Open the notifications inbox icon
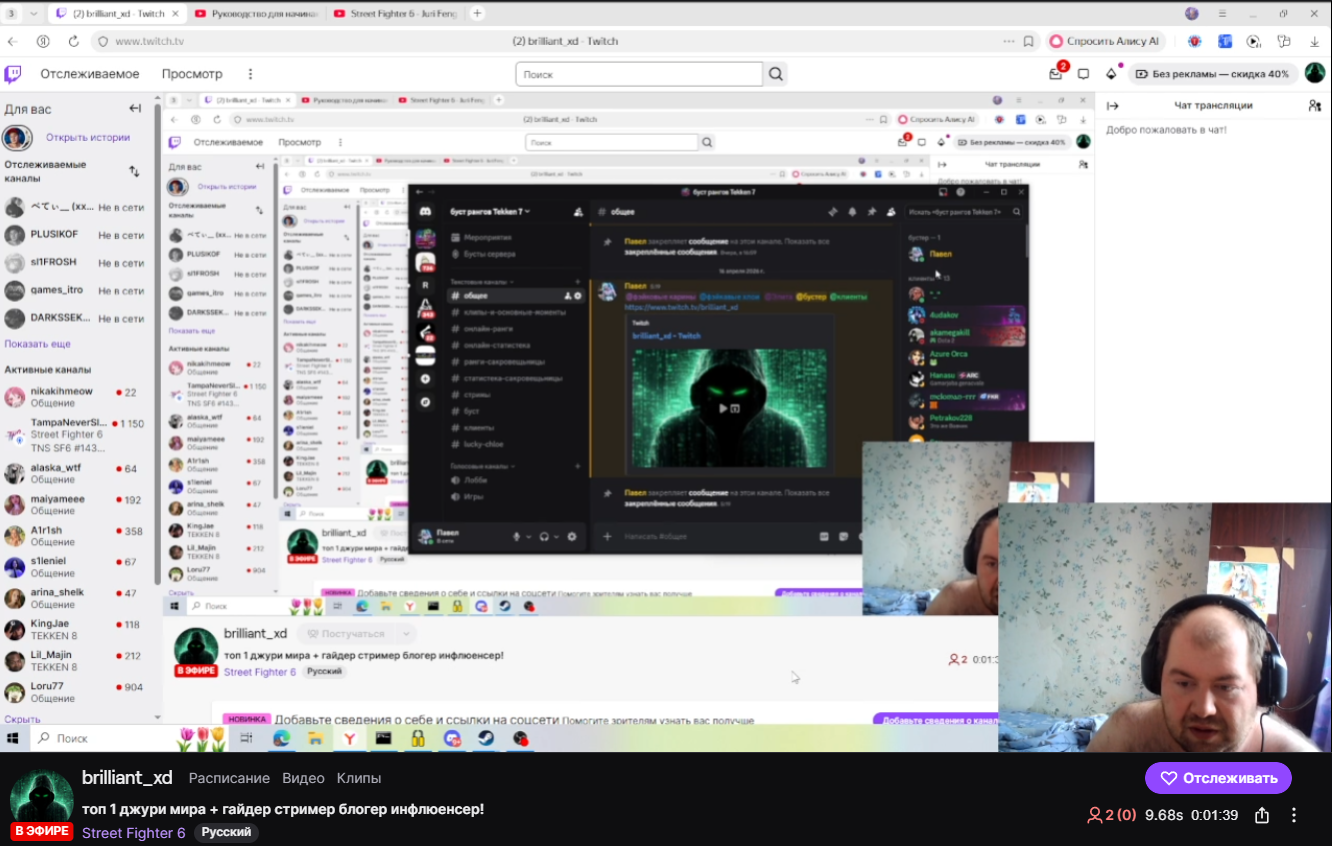This screenshot has width=1332, height=846. pos(1055,74)
